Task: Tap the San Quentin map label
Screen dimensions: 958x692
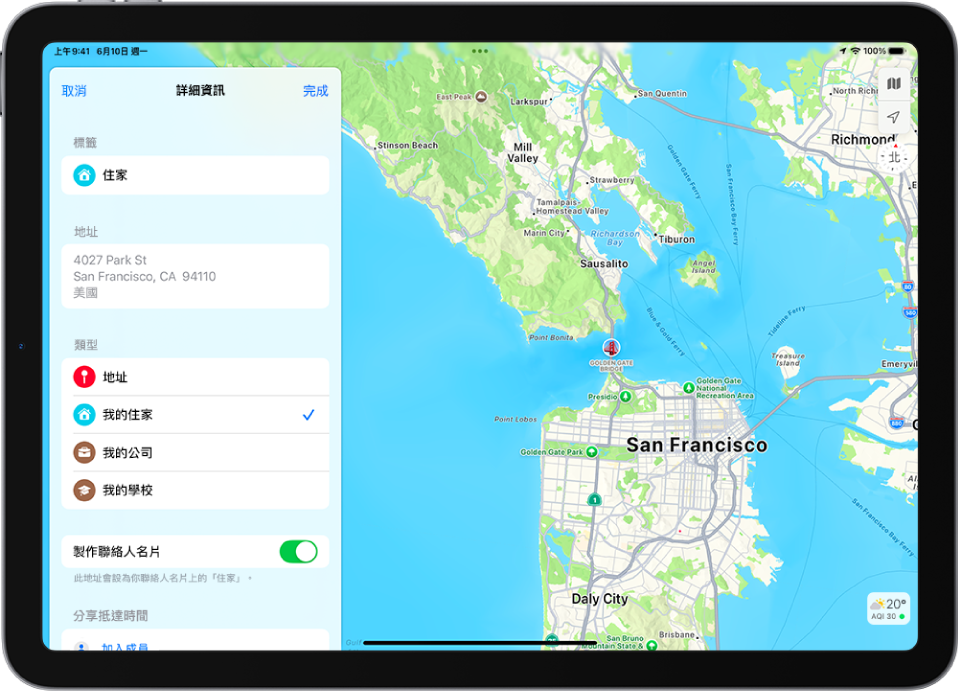Action: pos(662,93)
